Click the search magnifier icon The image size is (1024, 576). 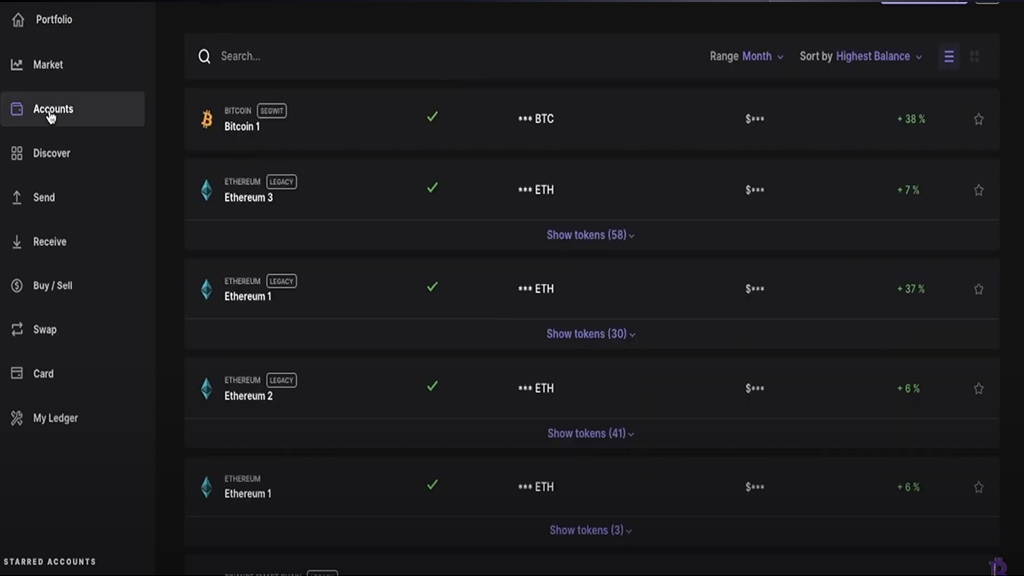click(x=204, y=57)
